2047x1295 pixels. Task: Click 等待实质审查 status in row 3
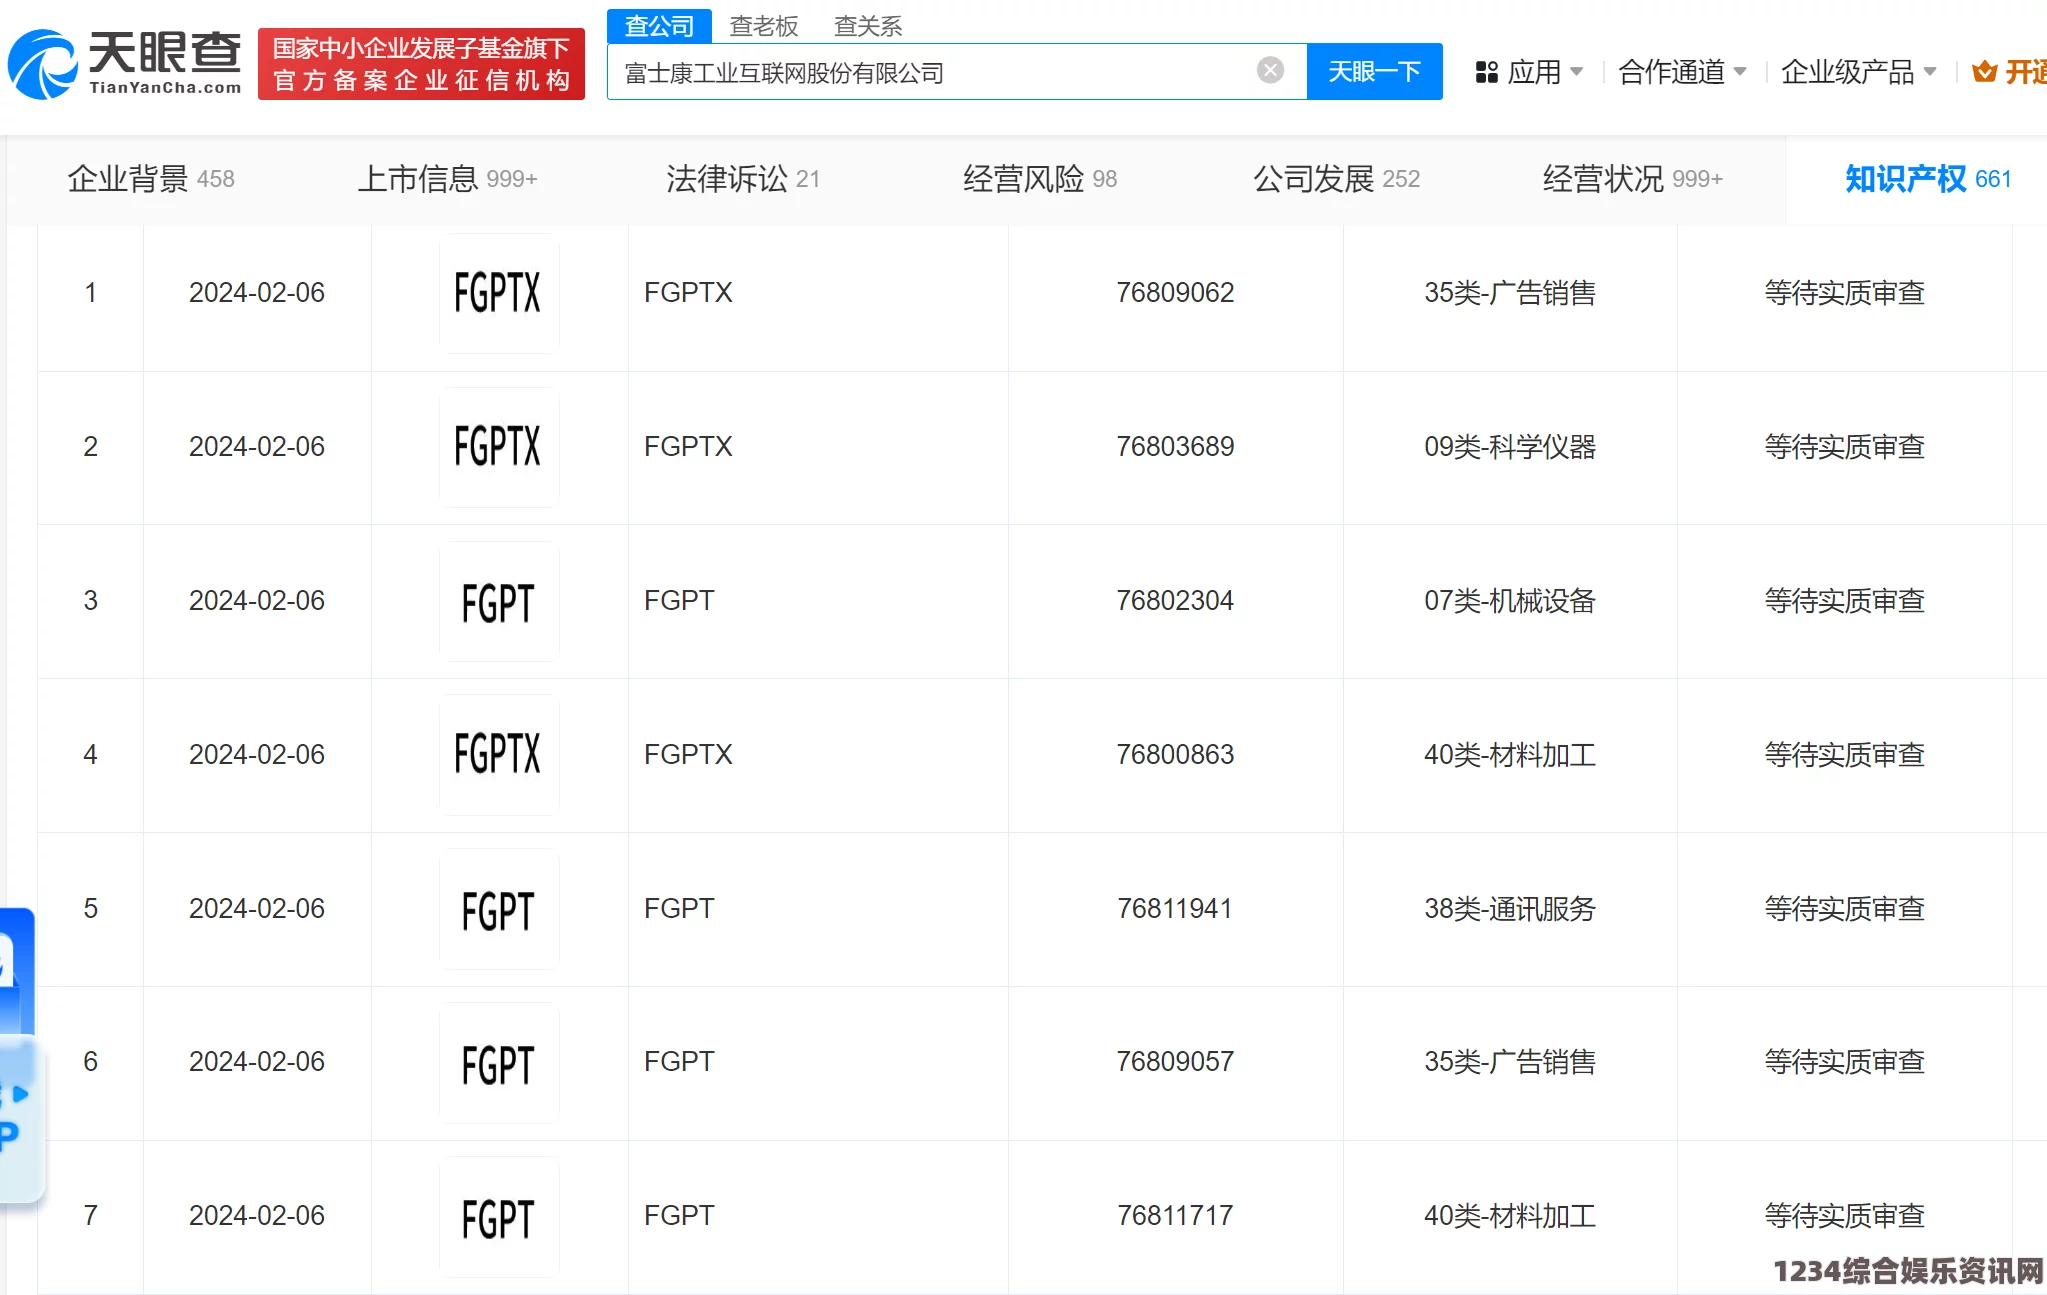point(1845,601)
